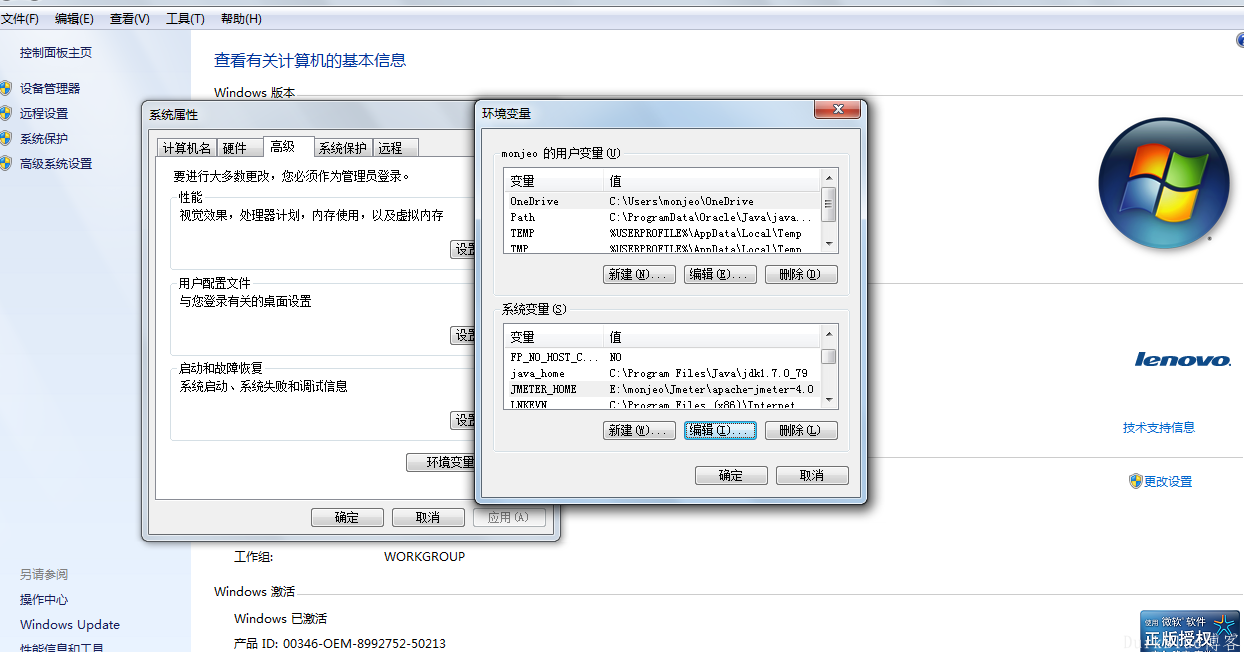Open Windows Update link

70,624
